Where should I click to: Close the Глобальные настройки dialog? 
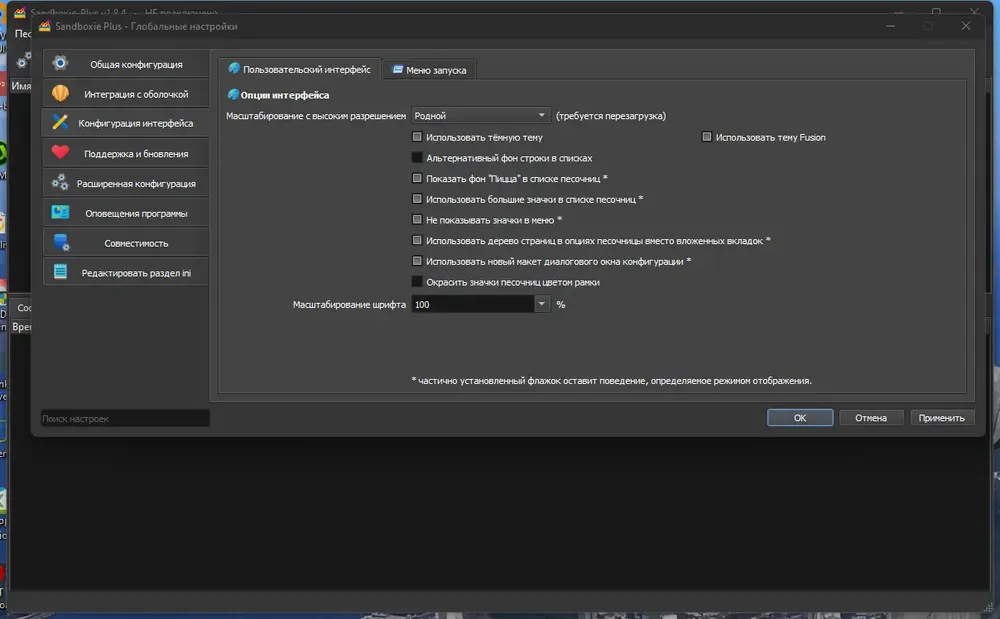click(966, 26)
